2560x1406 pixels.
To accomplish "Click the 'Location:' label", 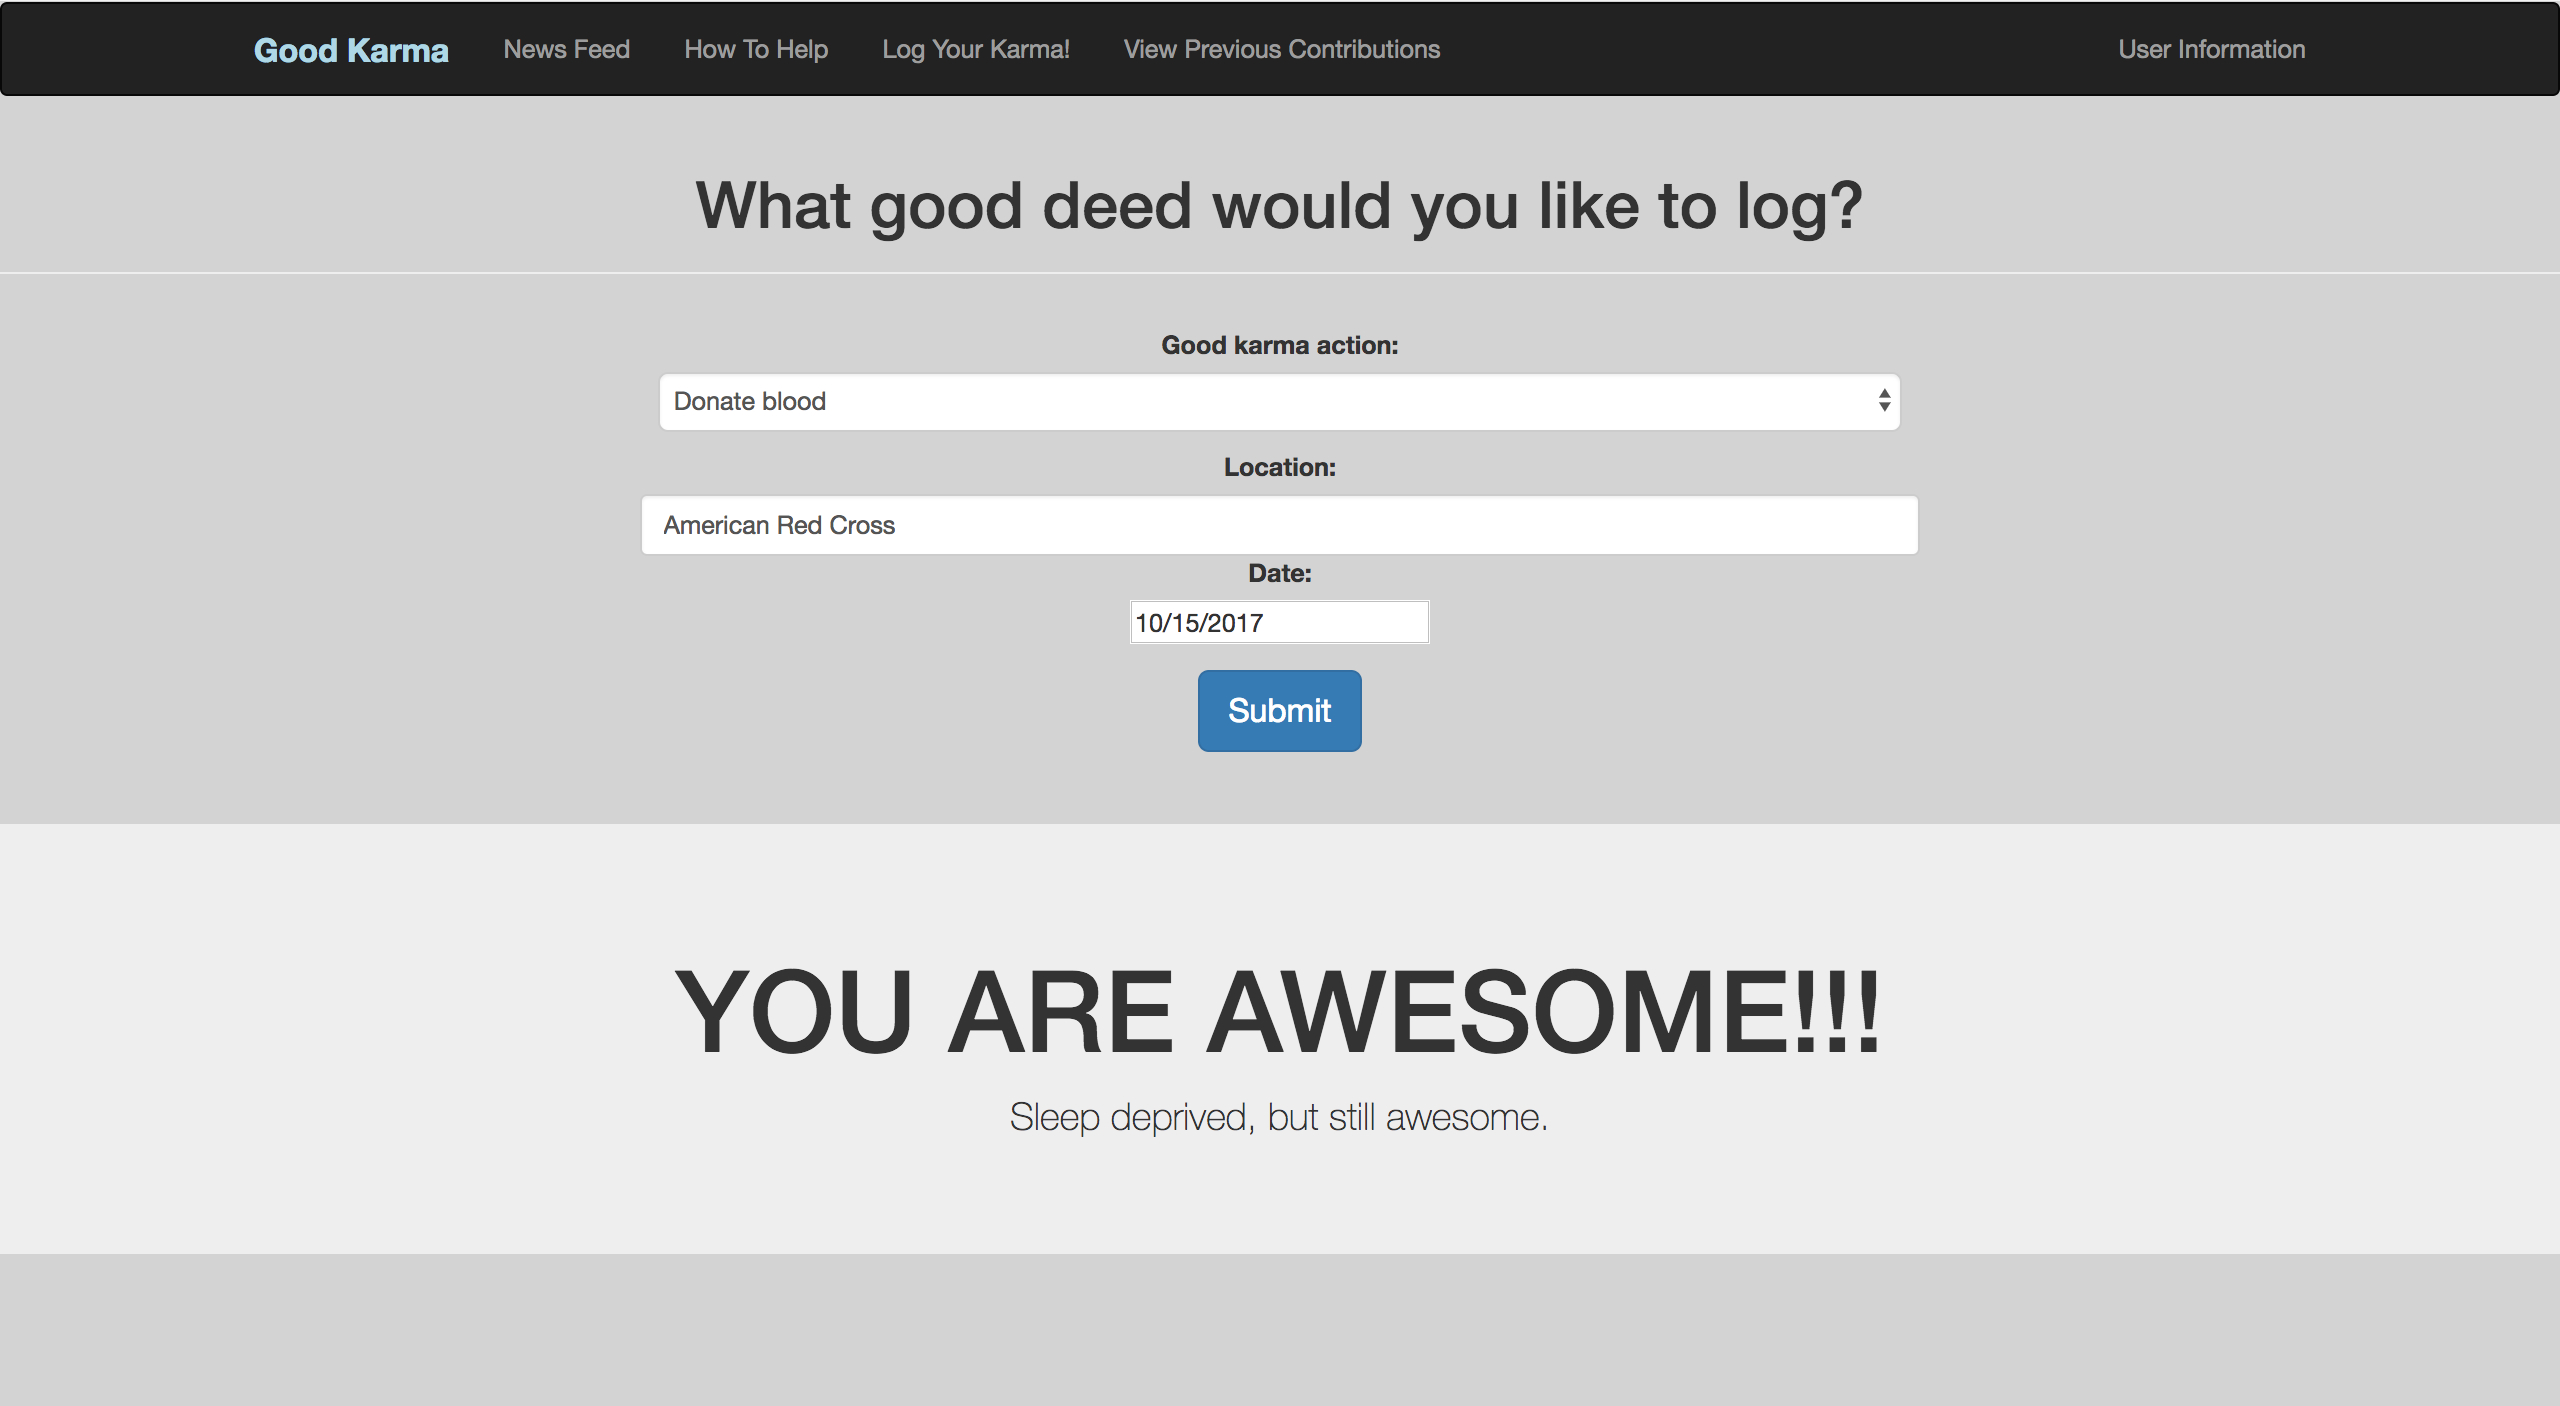I will (1279, 467).
